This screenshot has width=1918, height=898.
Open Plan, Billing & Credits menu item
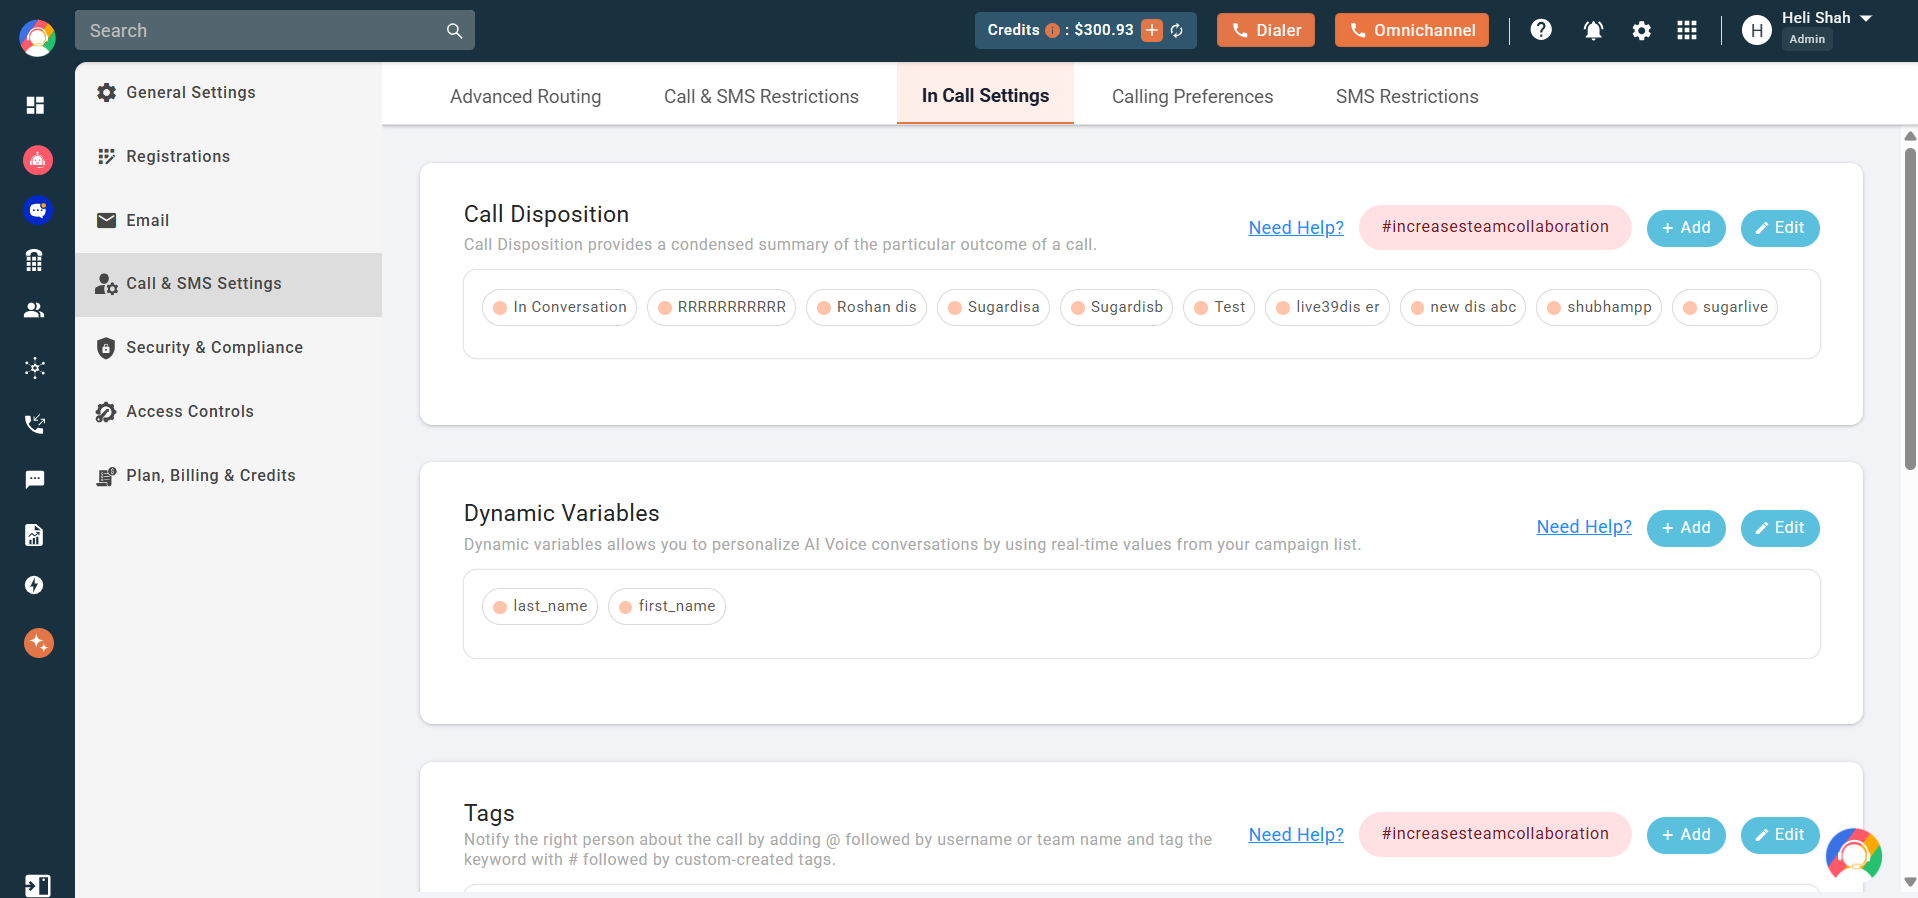point(228,476)
